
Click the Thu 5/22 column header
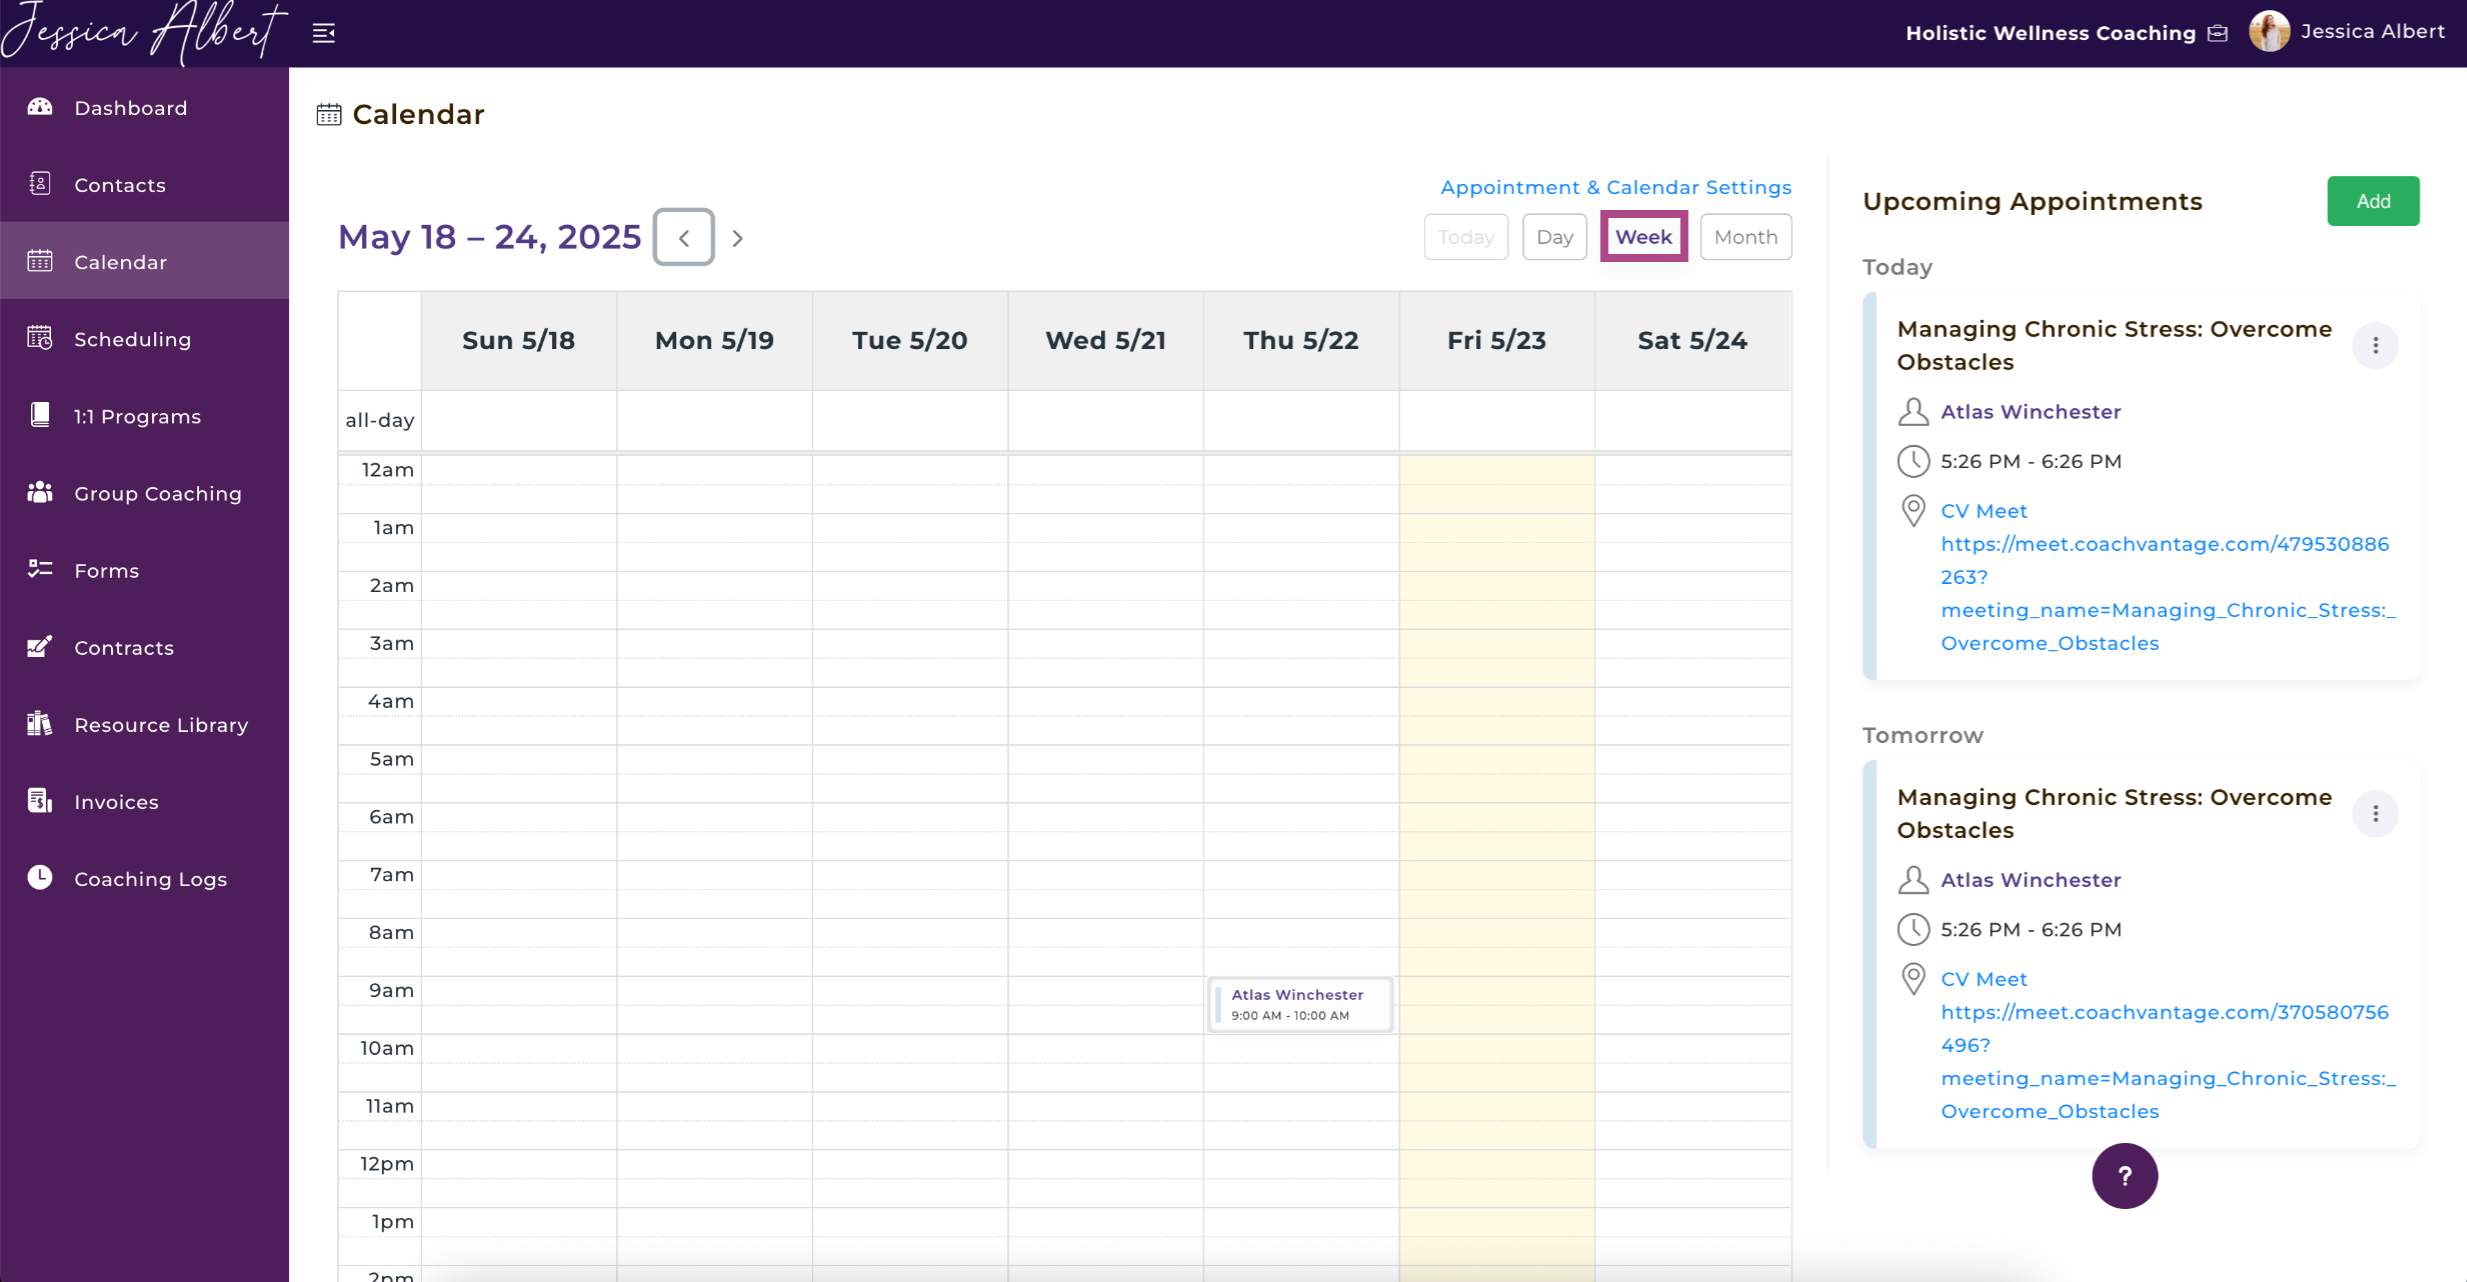1300,340
